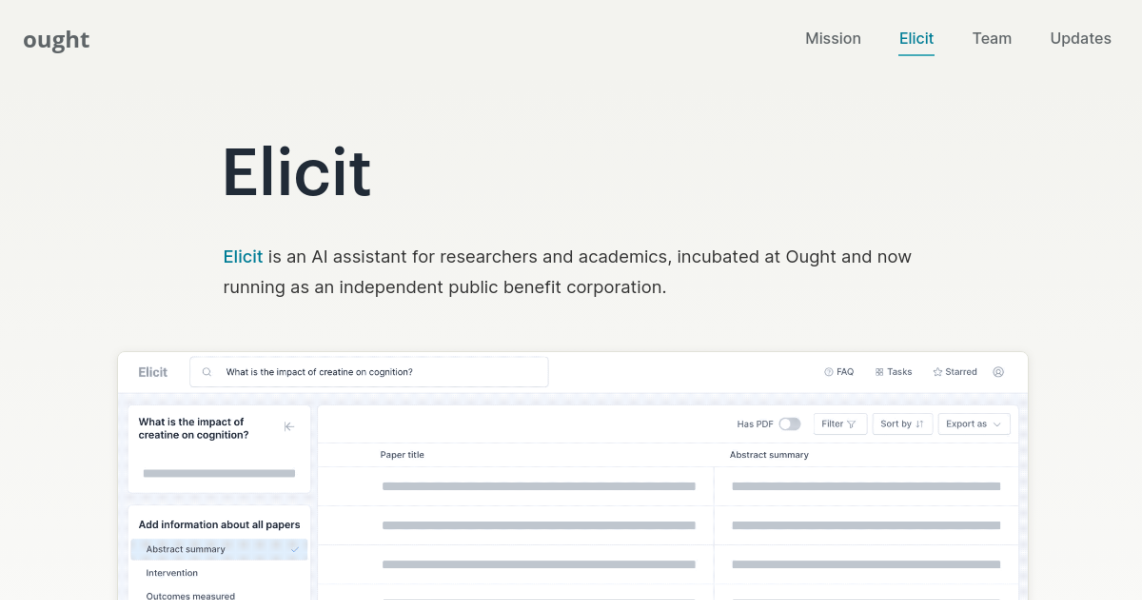The width and height of the screenshot is (1142, 600).
Task: Toggle the checked Abstract summary option
Action: (x=294, y=549)
